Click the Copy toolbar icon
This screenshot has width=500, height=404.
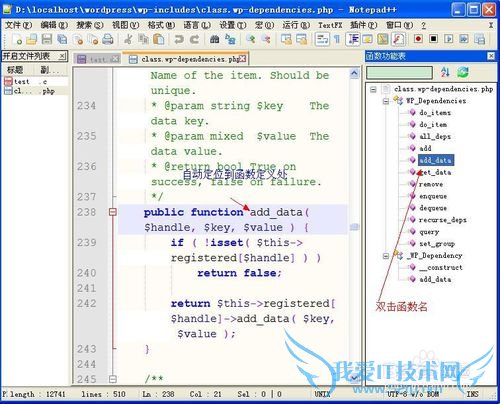pyautogui.click(x=143, y=39)
